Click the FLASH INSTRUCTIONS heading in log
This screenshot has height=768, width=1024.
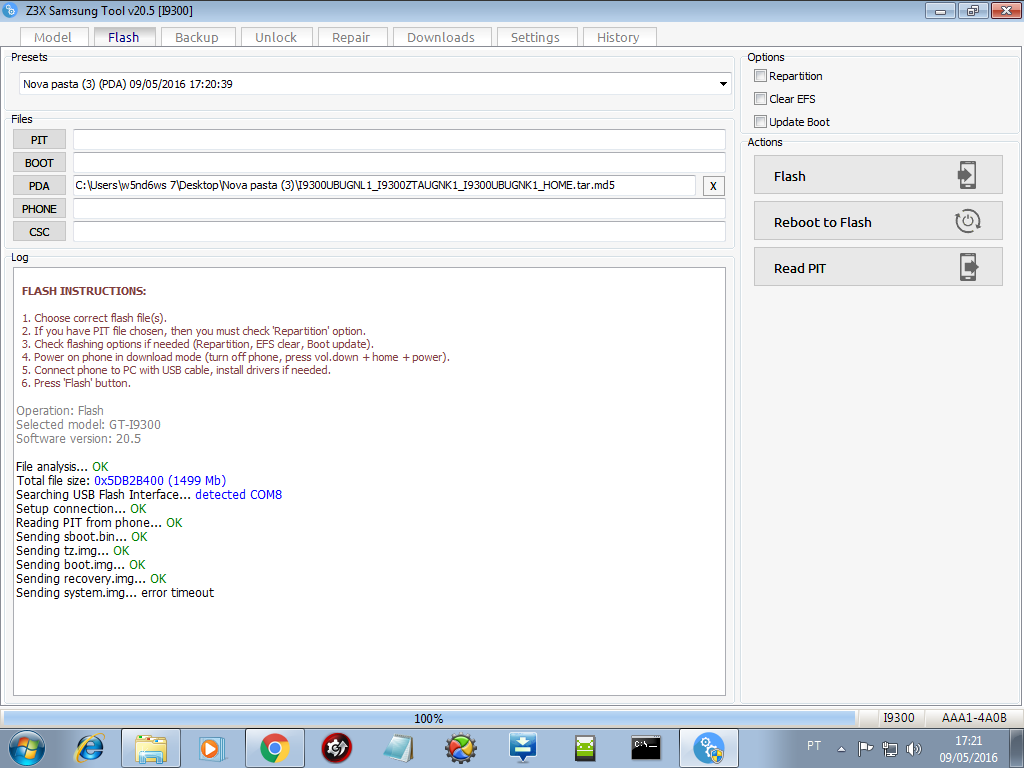84,291
